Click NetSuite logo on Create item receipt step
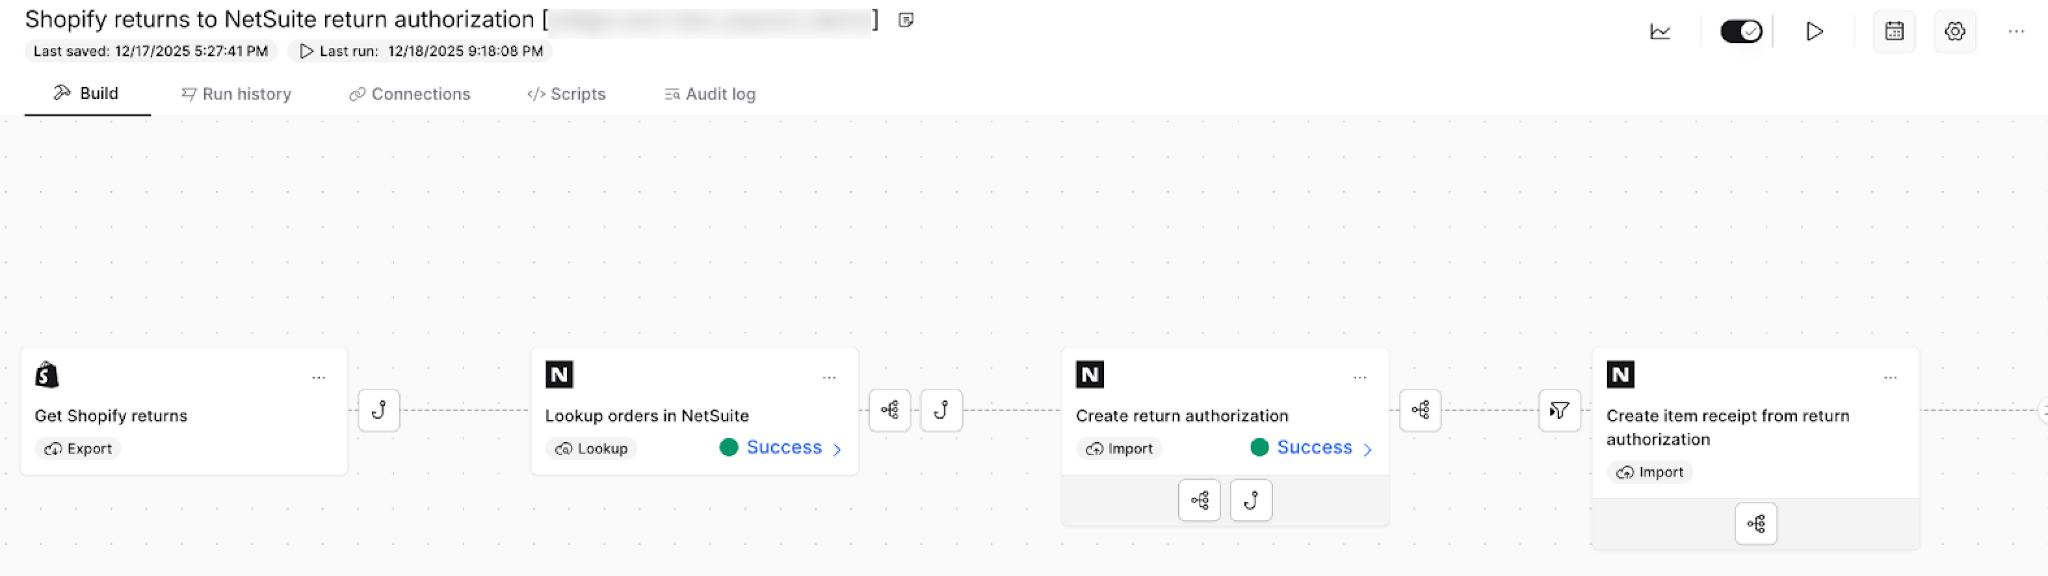 pos(1620,375)
